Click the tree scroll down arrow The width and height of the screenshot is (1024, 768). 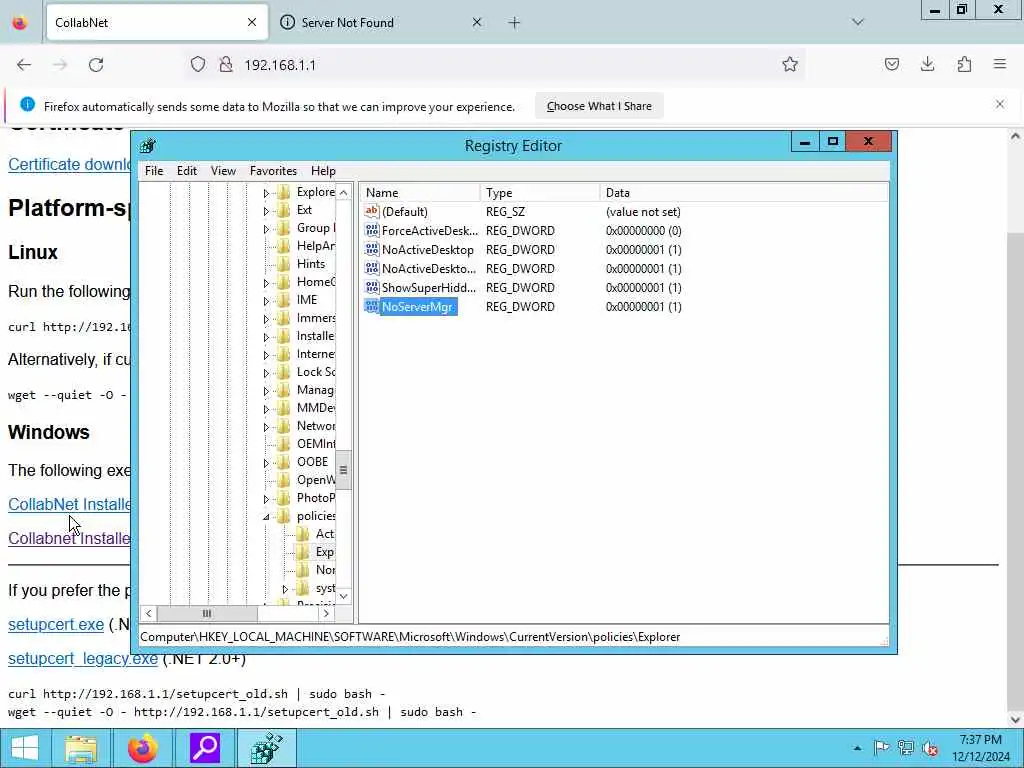click(344, 596)
